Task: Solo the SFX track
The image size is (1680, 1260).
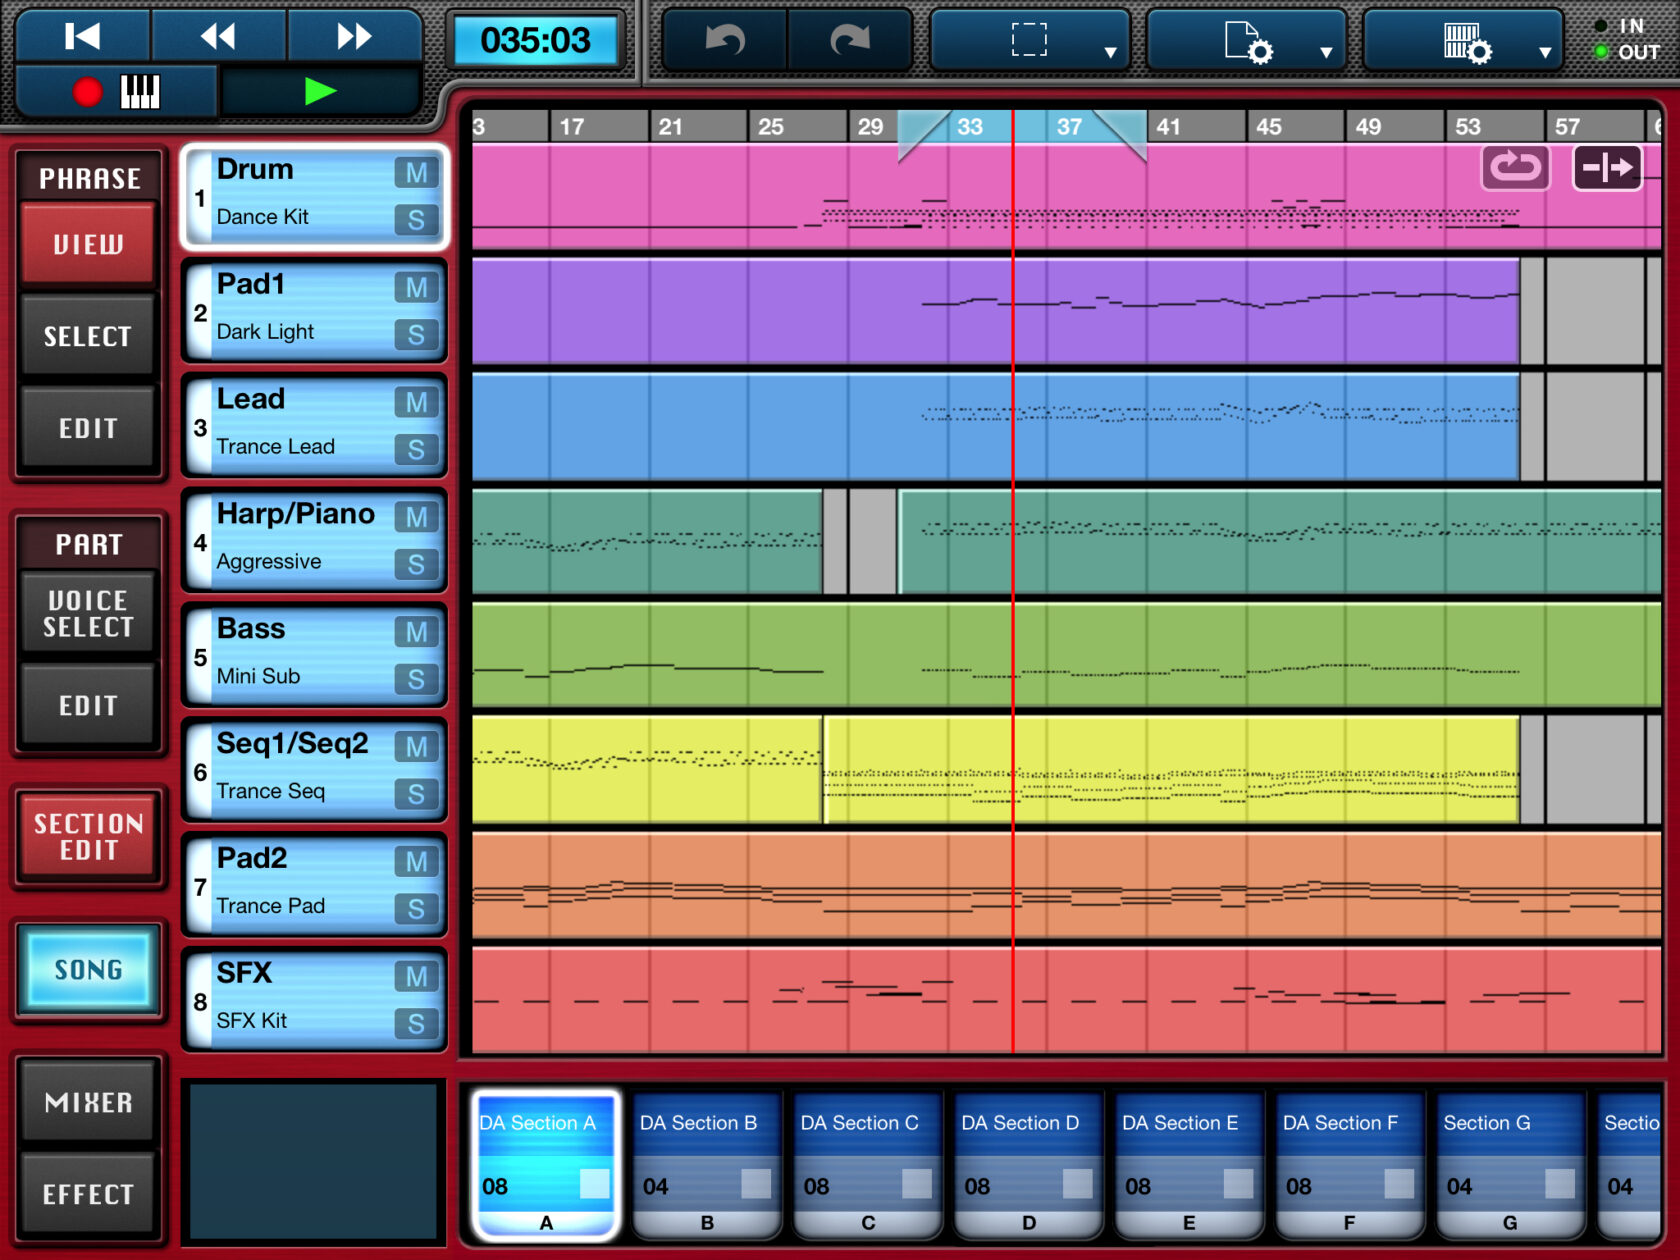Action: coord(416,1024)
